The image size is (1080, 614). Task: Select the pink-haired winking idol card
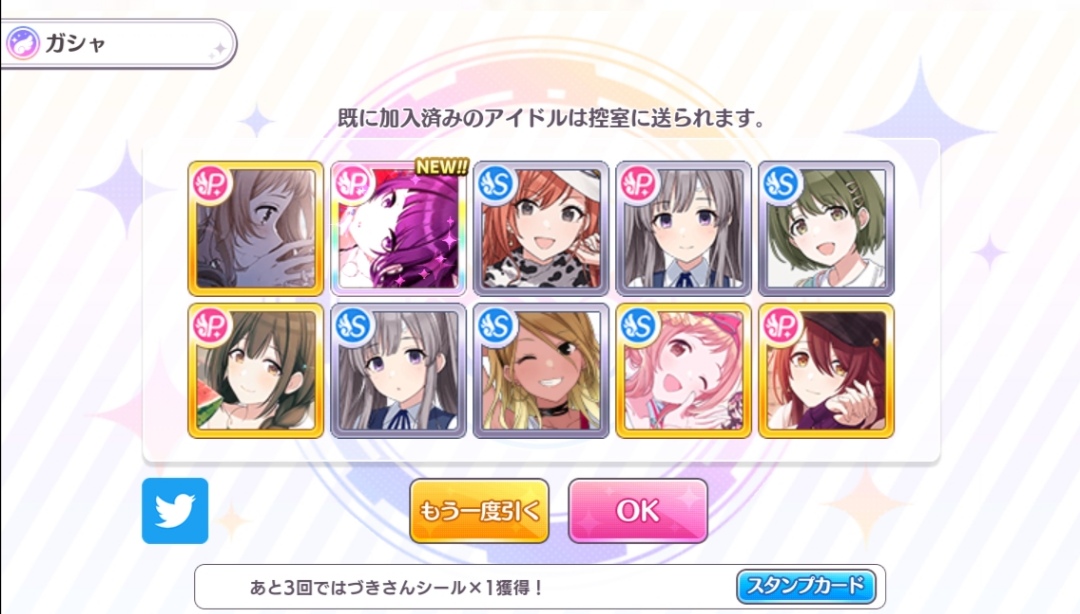coord(683,371)
